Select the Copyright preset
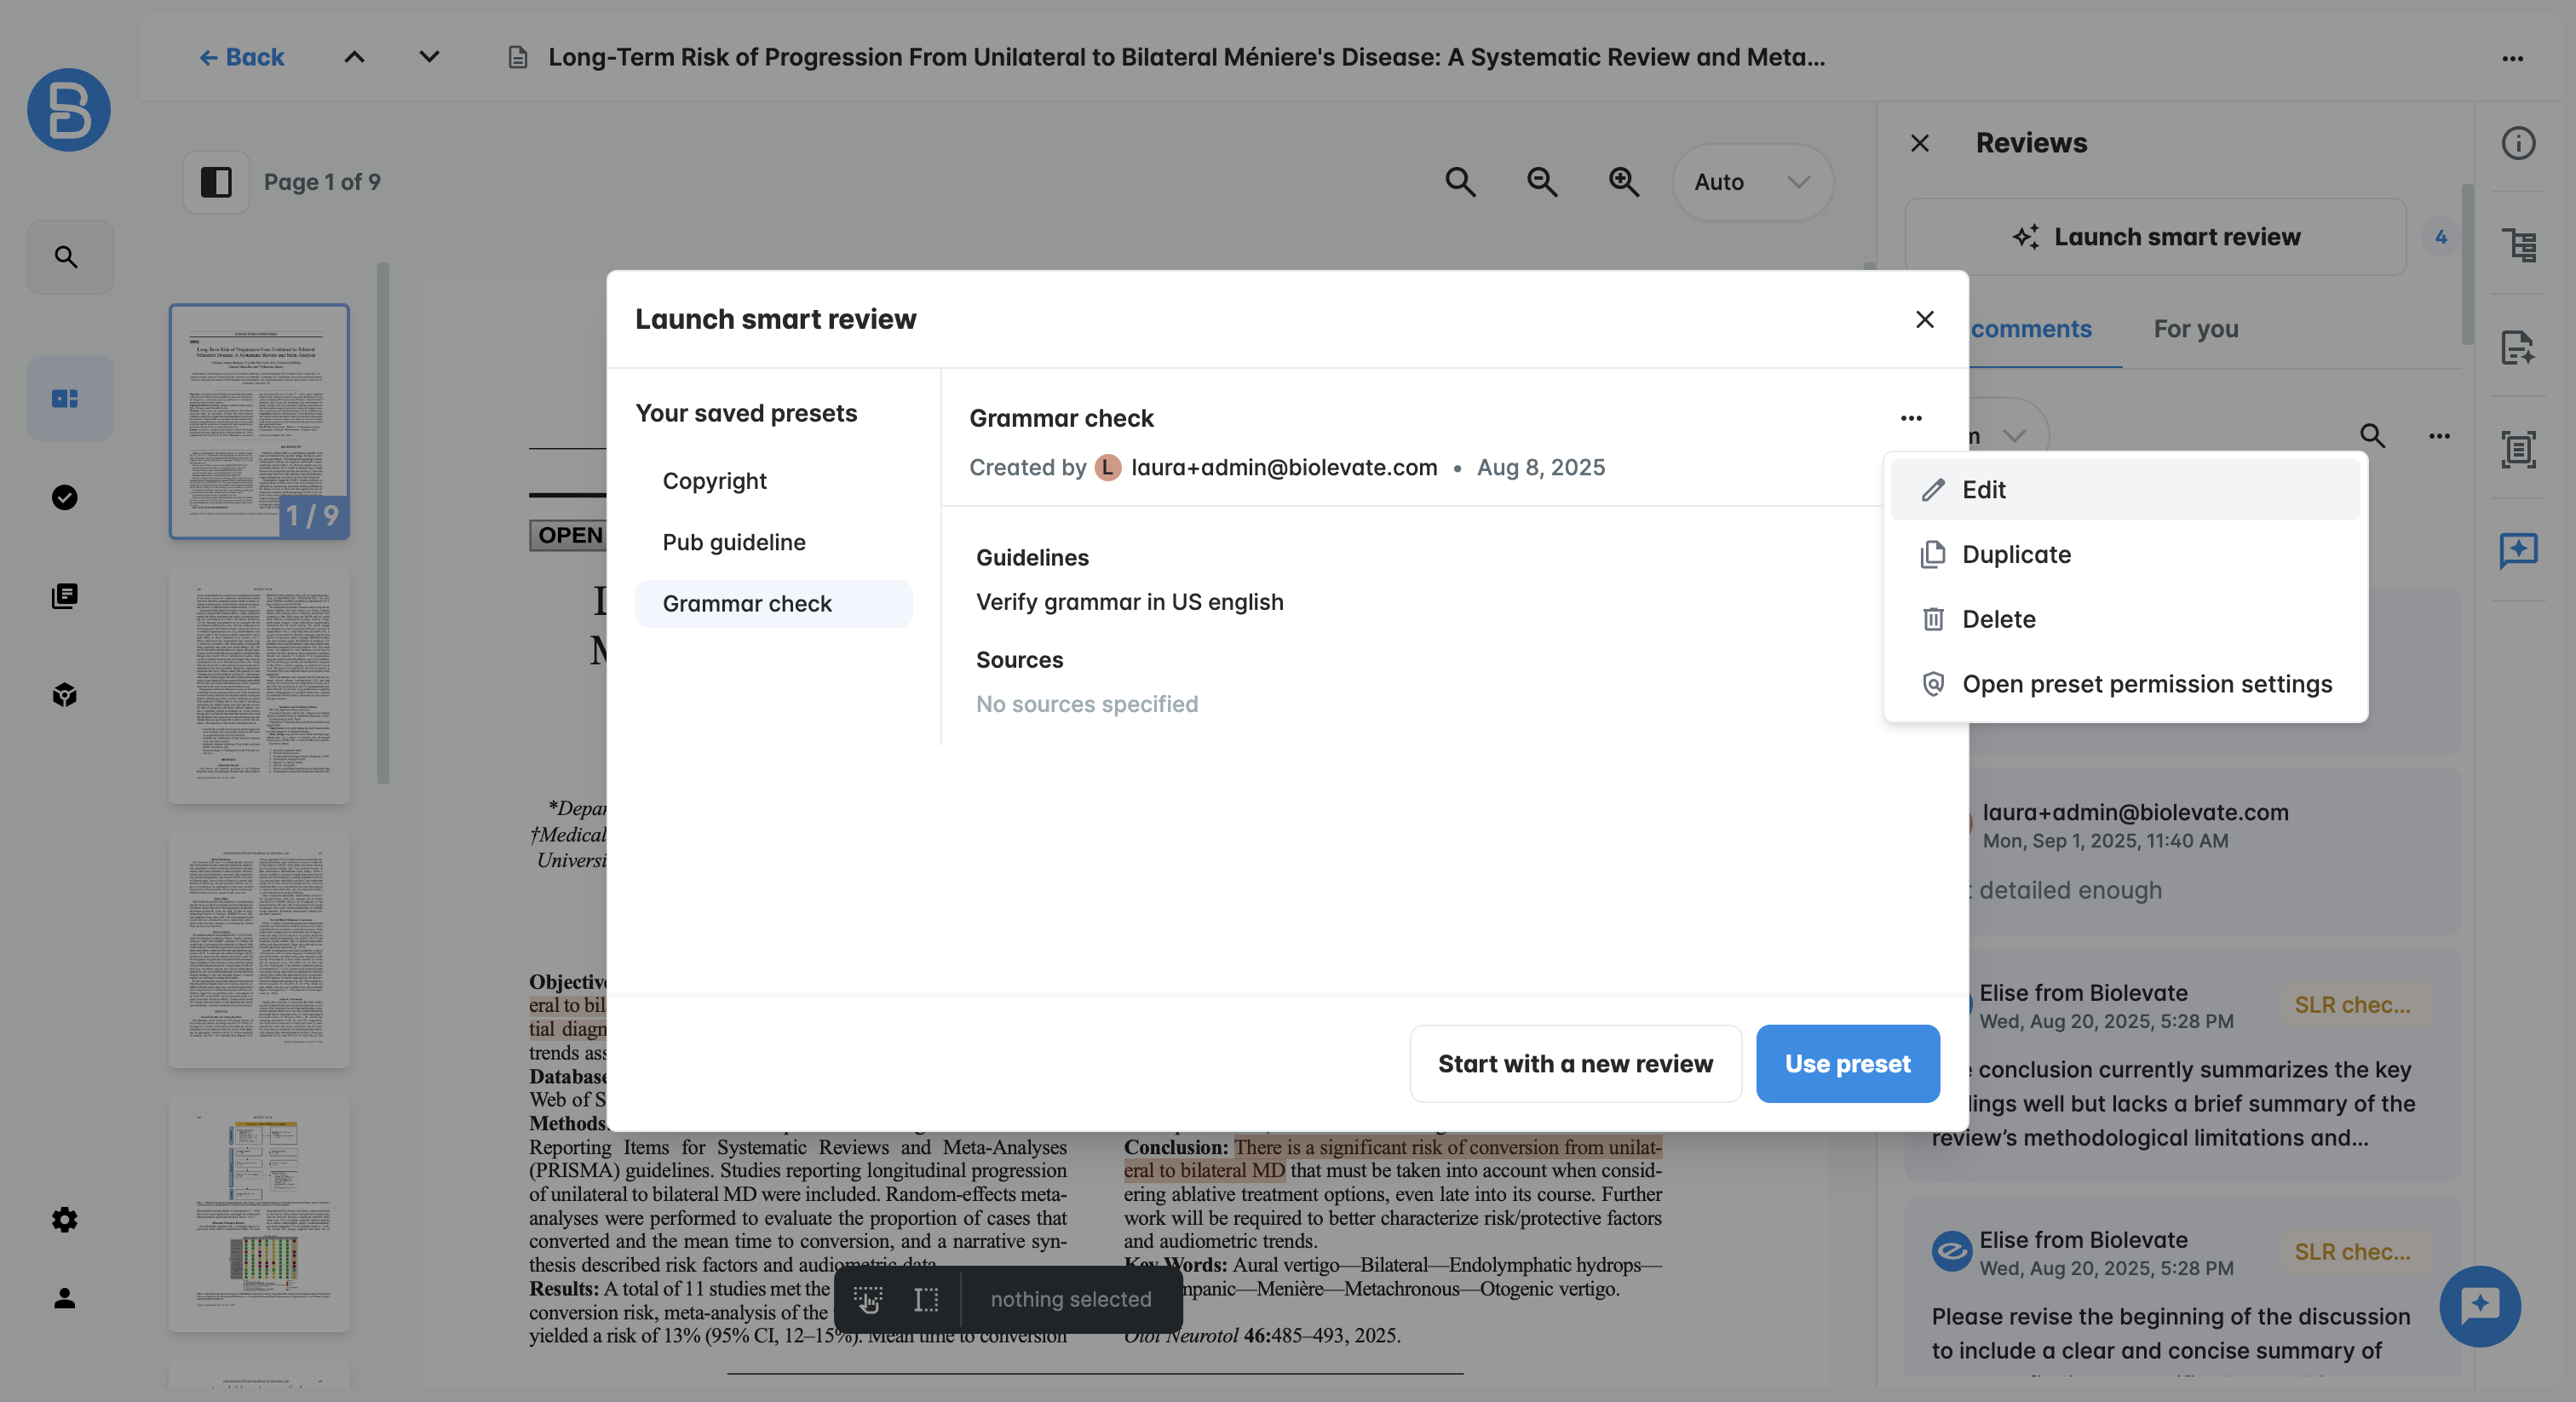This screenshot has width=2576, height=1402. 773,481
